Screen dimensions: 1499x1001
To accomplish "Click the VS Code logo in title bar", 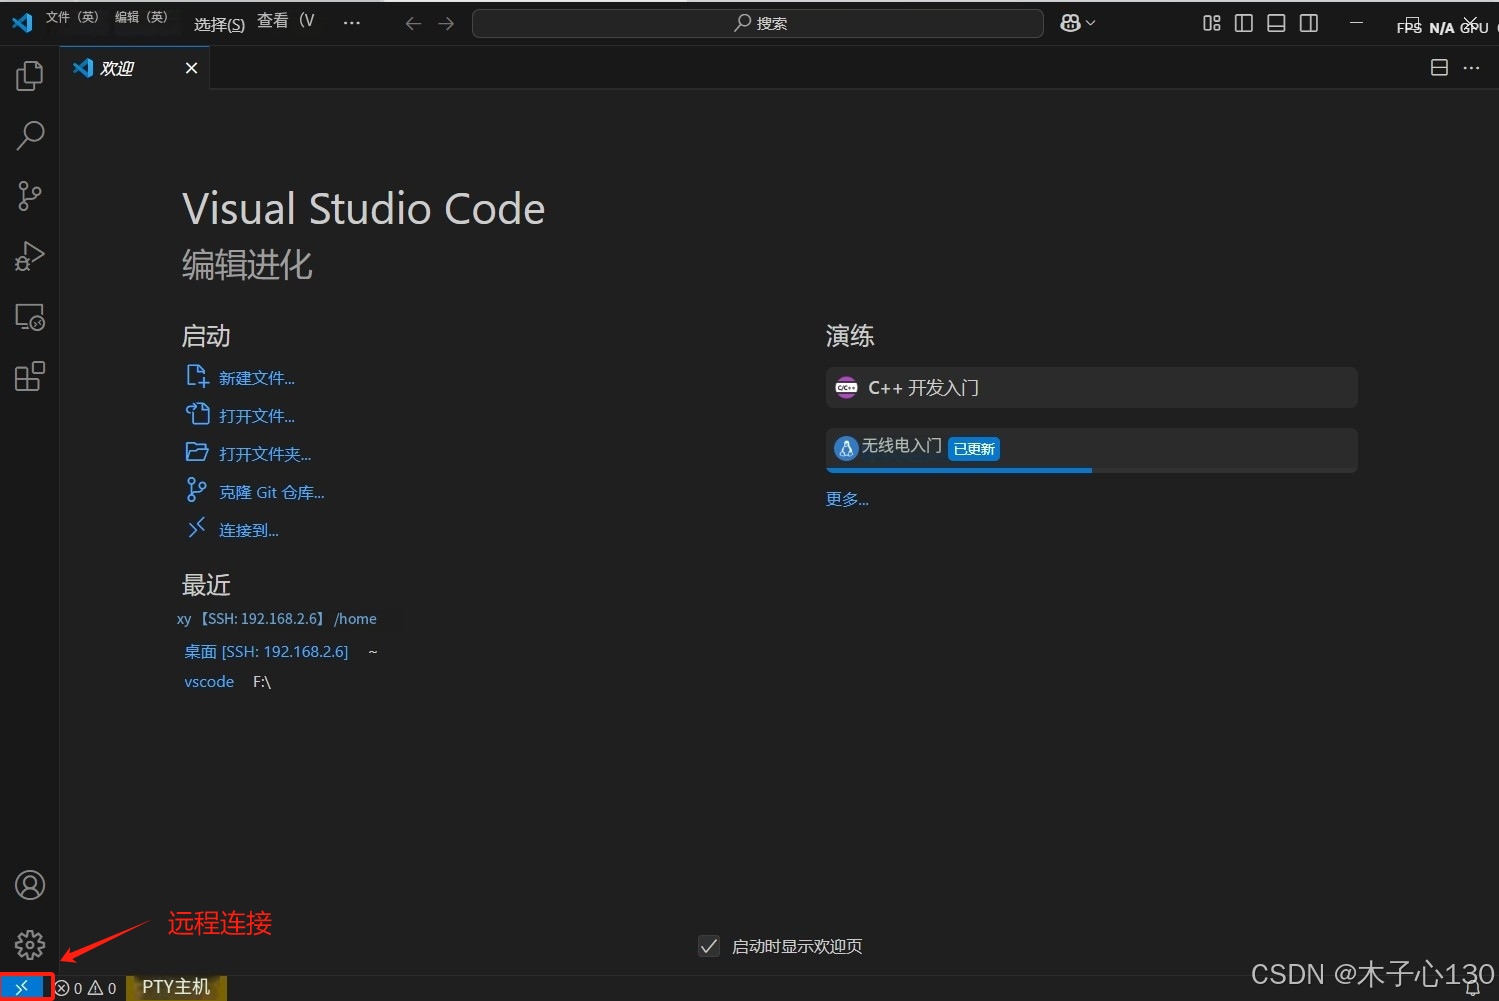I will pos(22,22).
